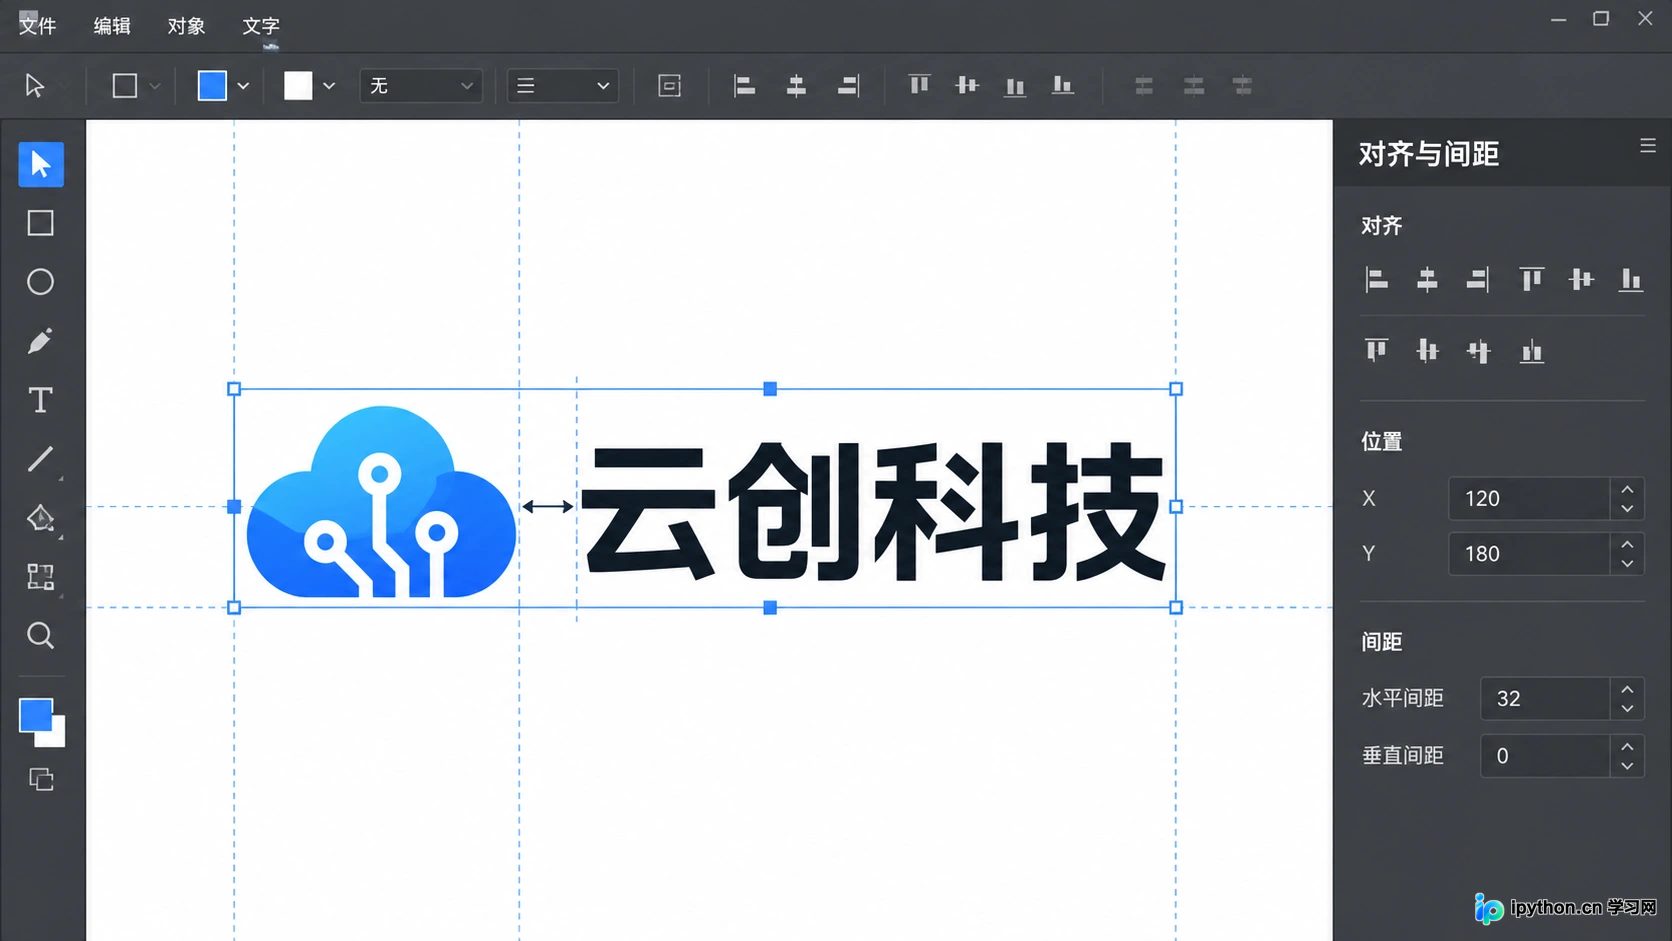The image size is (1672, 941).
Task: Open the 文件 menu
Action: click(37, 26)
